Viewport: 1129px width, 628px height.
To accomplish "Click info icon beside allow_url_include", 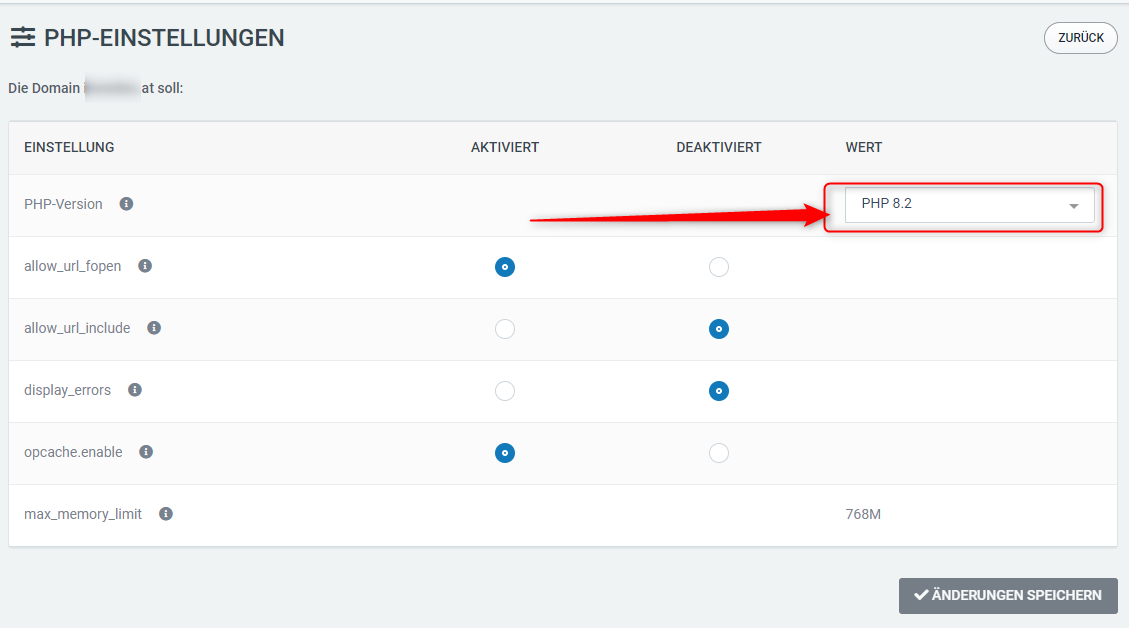I will point(154,328).
